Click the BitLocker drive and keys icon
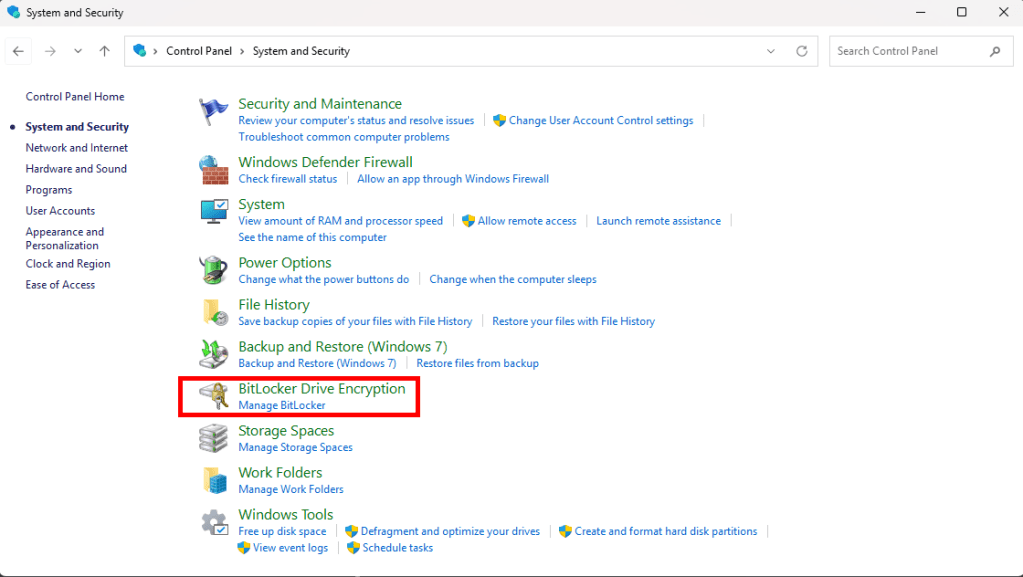 pyautogui.click(x=214, y=396)
